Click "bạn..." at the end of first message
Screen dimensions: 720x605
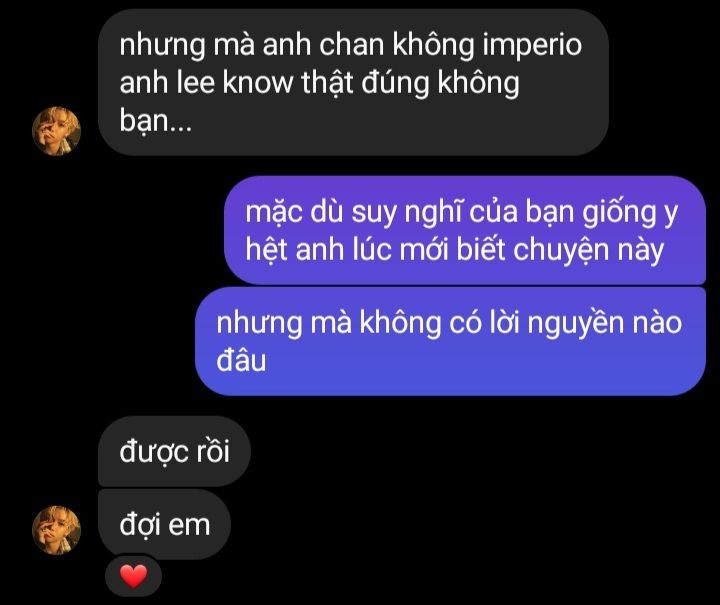click(x=156, y=121)
